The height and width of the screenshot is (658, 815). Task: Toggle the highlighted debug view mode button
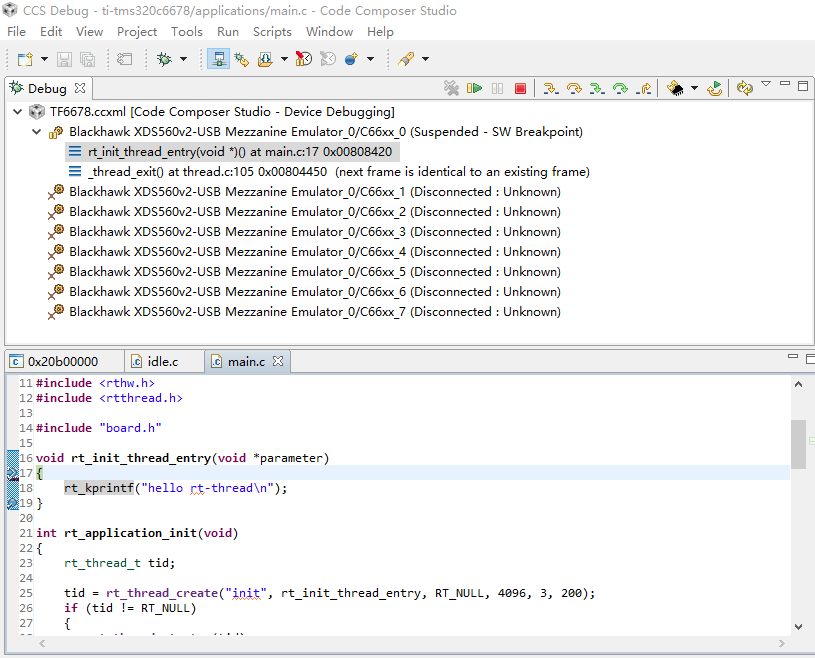[x=218, y=60]
